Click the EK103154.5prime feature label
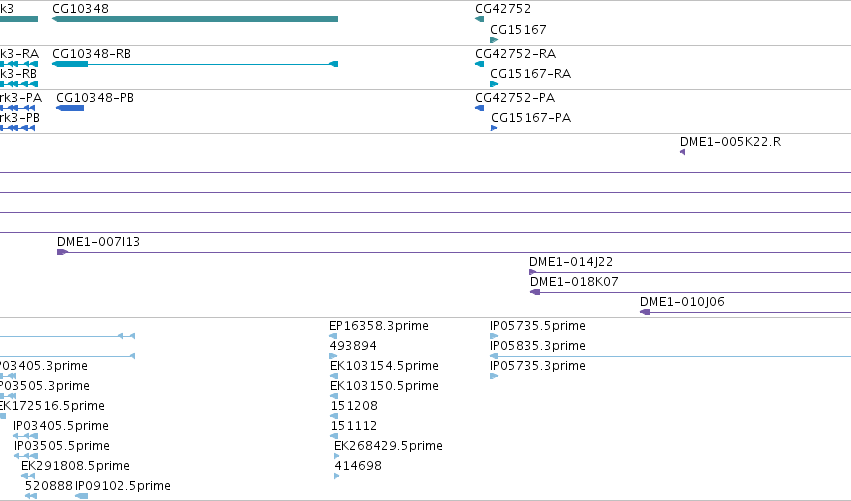This screenshot has width=851, height=501. 384,366
